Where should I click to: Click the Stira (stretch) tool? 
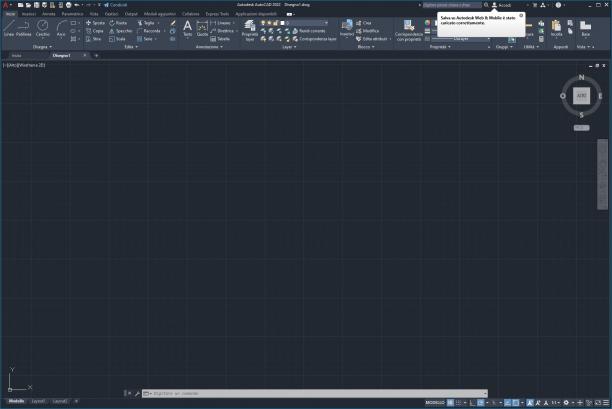(94, 39)
